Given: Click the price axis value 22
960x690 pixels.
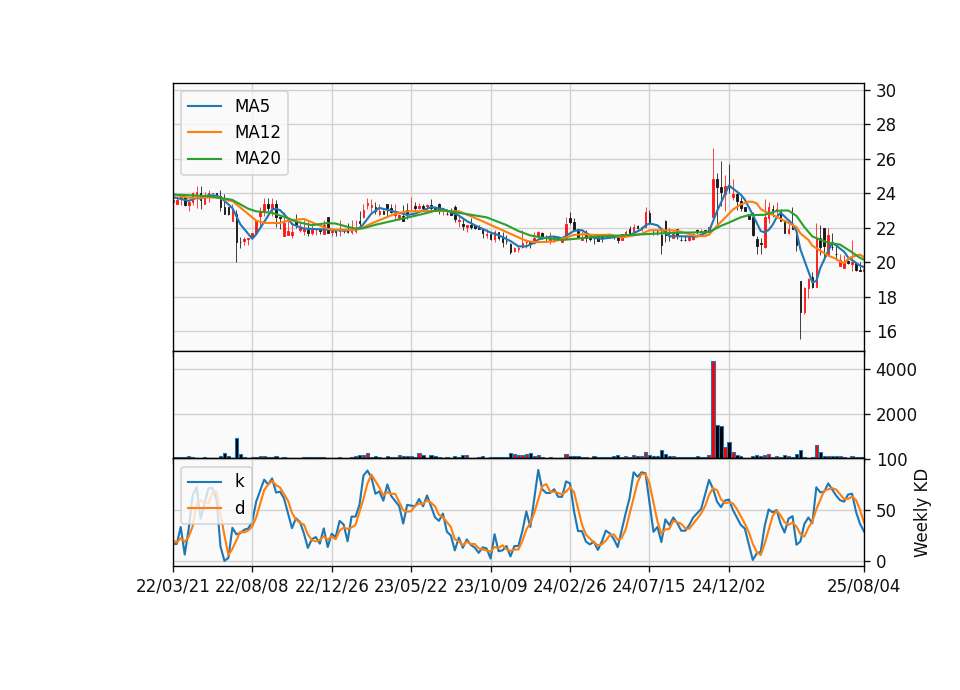Looking at the screenshot, I should tap(885, 228).
